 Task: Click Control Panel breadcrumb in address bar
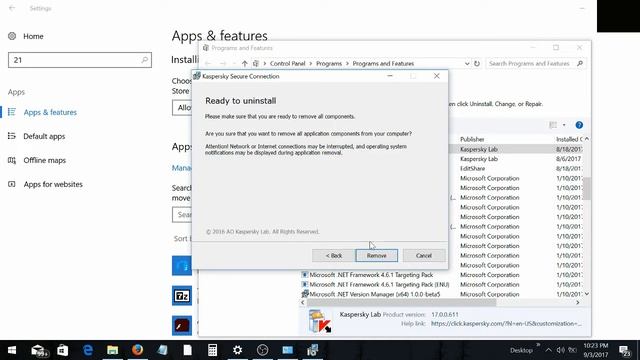click(287, 64)
